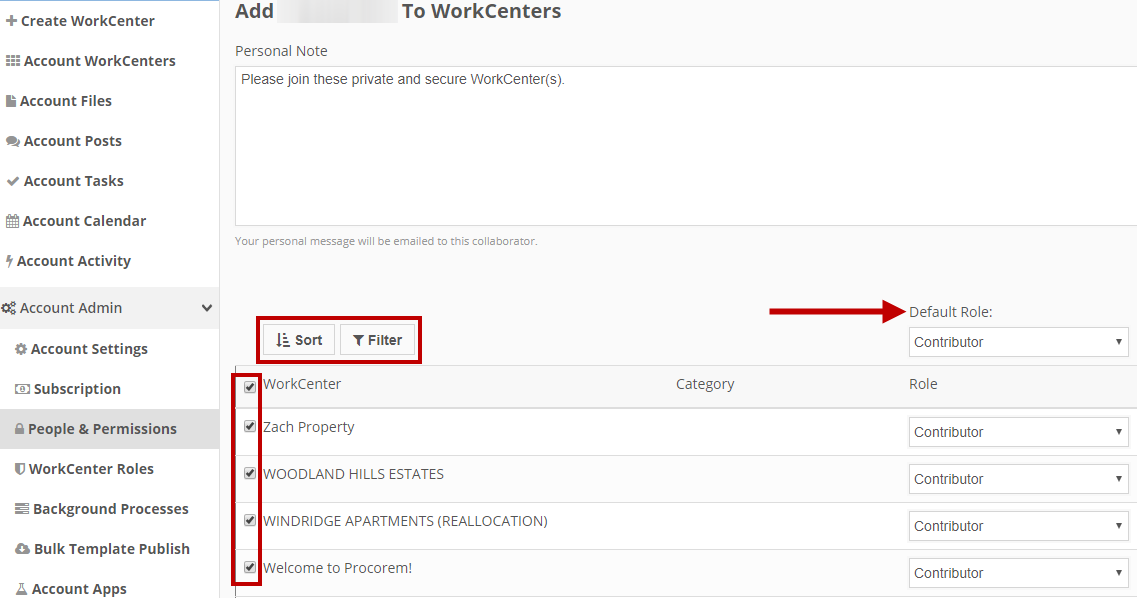Click the cloud download icon beside Bulk Template Publish

22,549
